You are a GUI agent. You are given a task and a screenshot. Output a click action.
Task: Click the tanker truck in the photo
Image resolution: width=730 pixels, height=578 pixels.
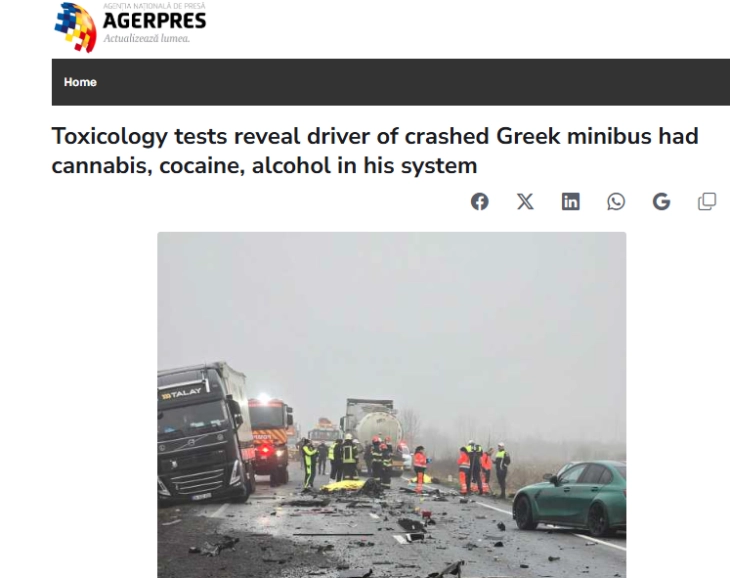(372, 426)
